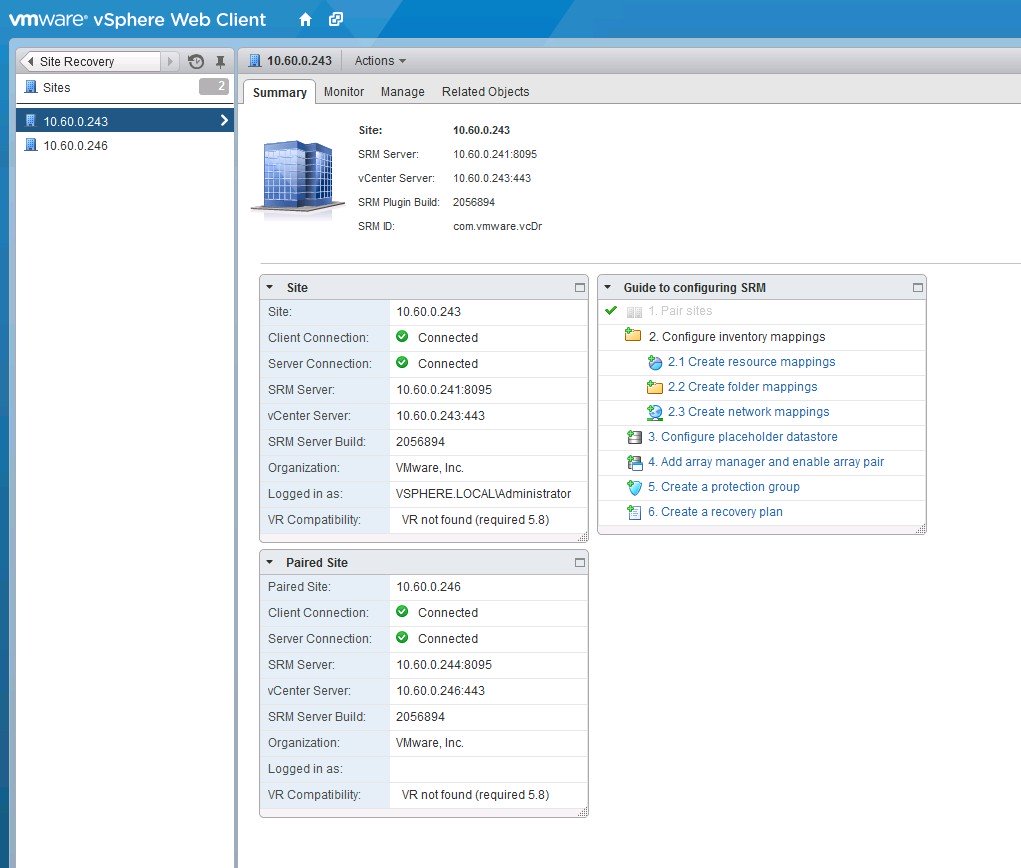Maximize the Paired Site panel
1021x868 pixels.
point(579,563)
